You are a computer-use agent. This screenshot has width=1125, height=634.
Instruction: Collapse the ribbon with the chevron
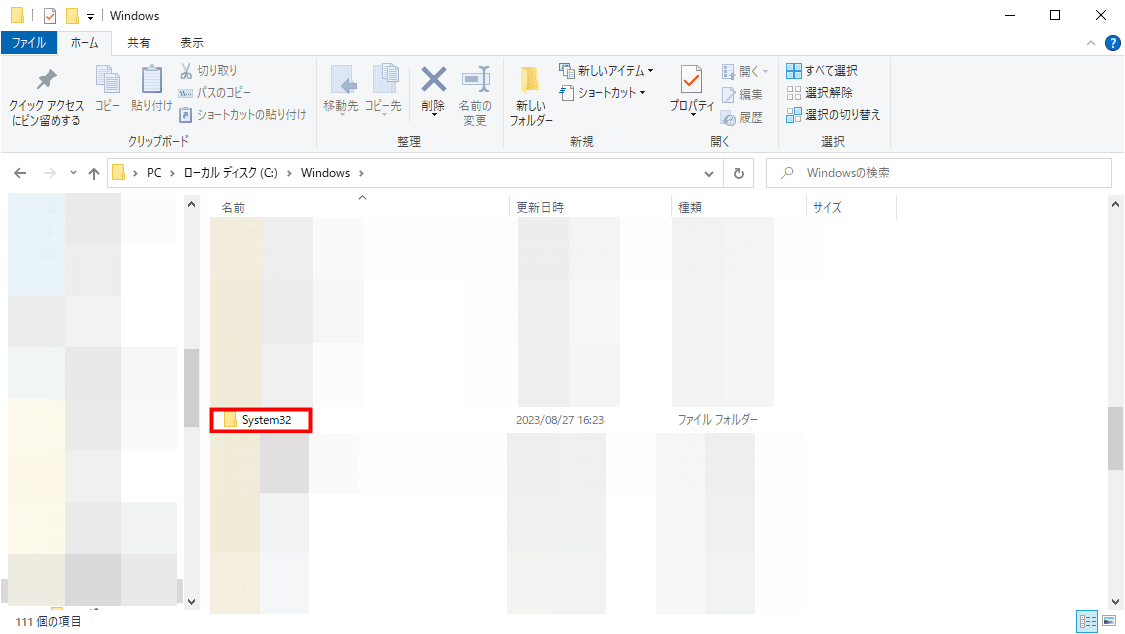pos(1090,42)
